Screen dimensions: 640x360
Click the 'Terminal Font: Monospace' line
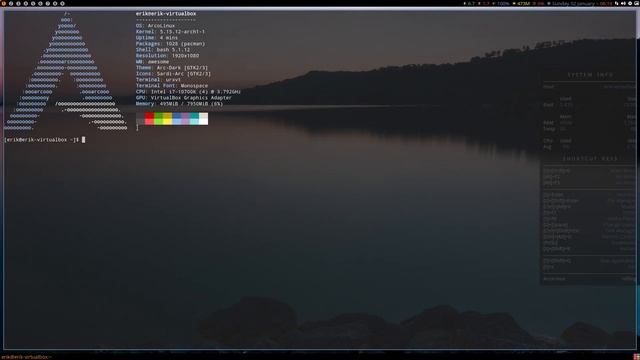click(172, 86)
